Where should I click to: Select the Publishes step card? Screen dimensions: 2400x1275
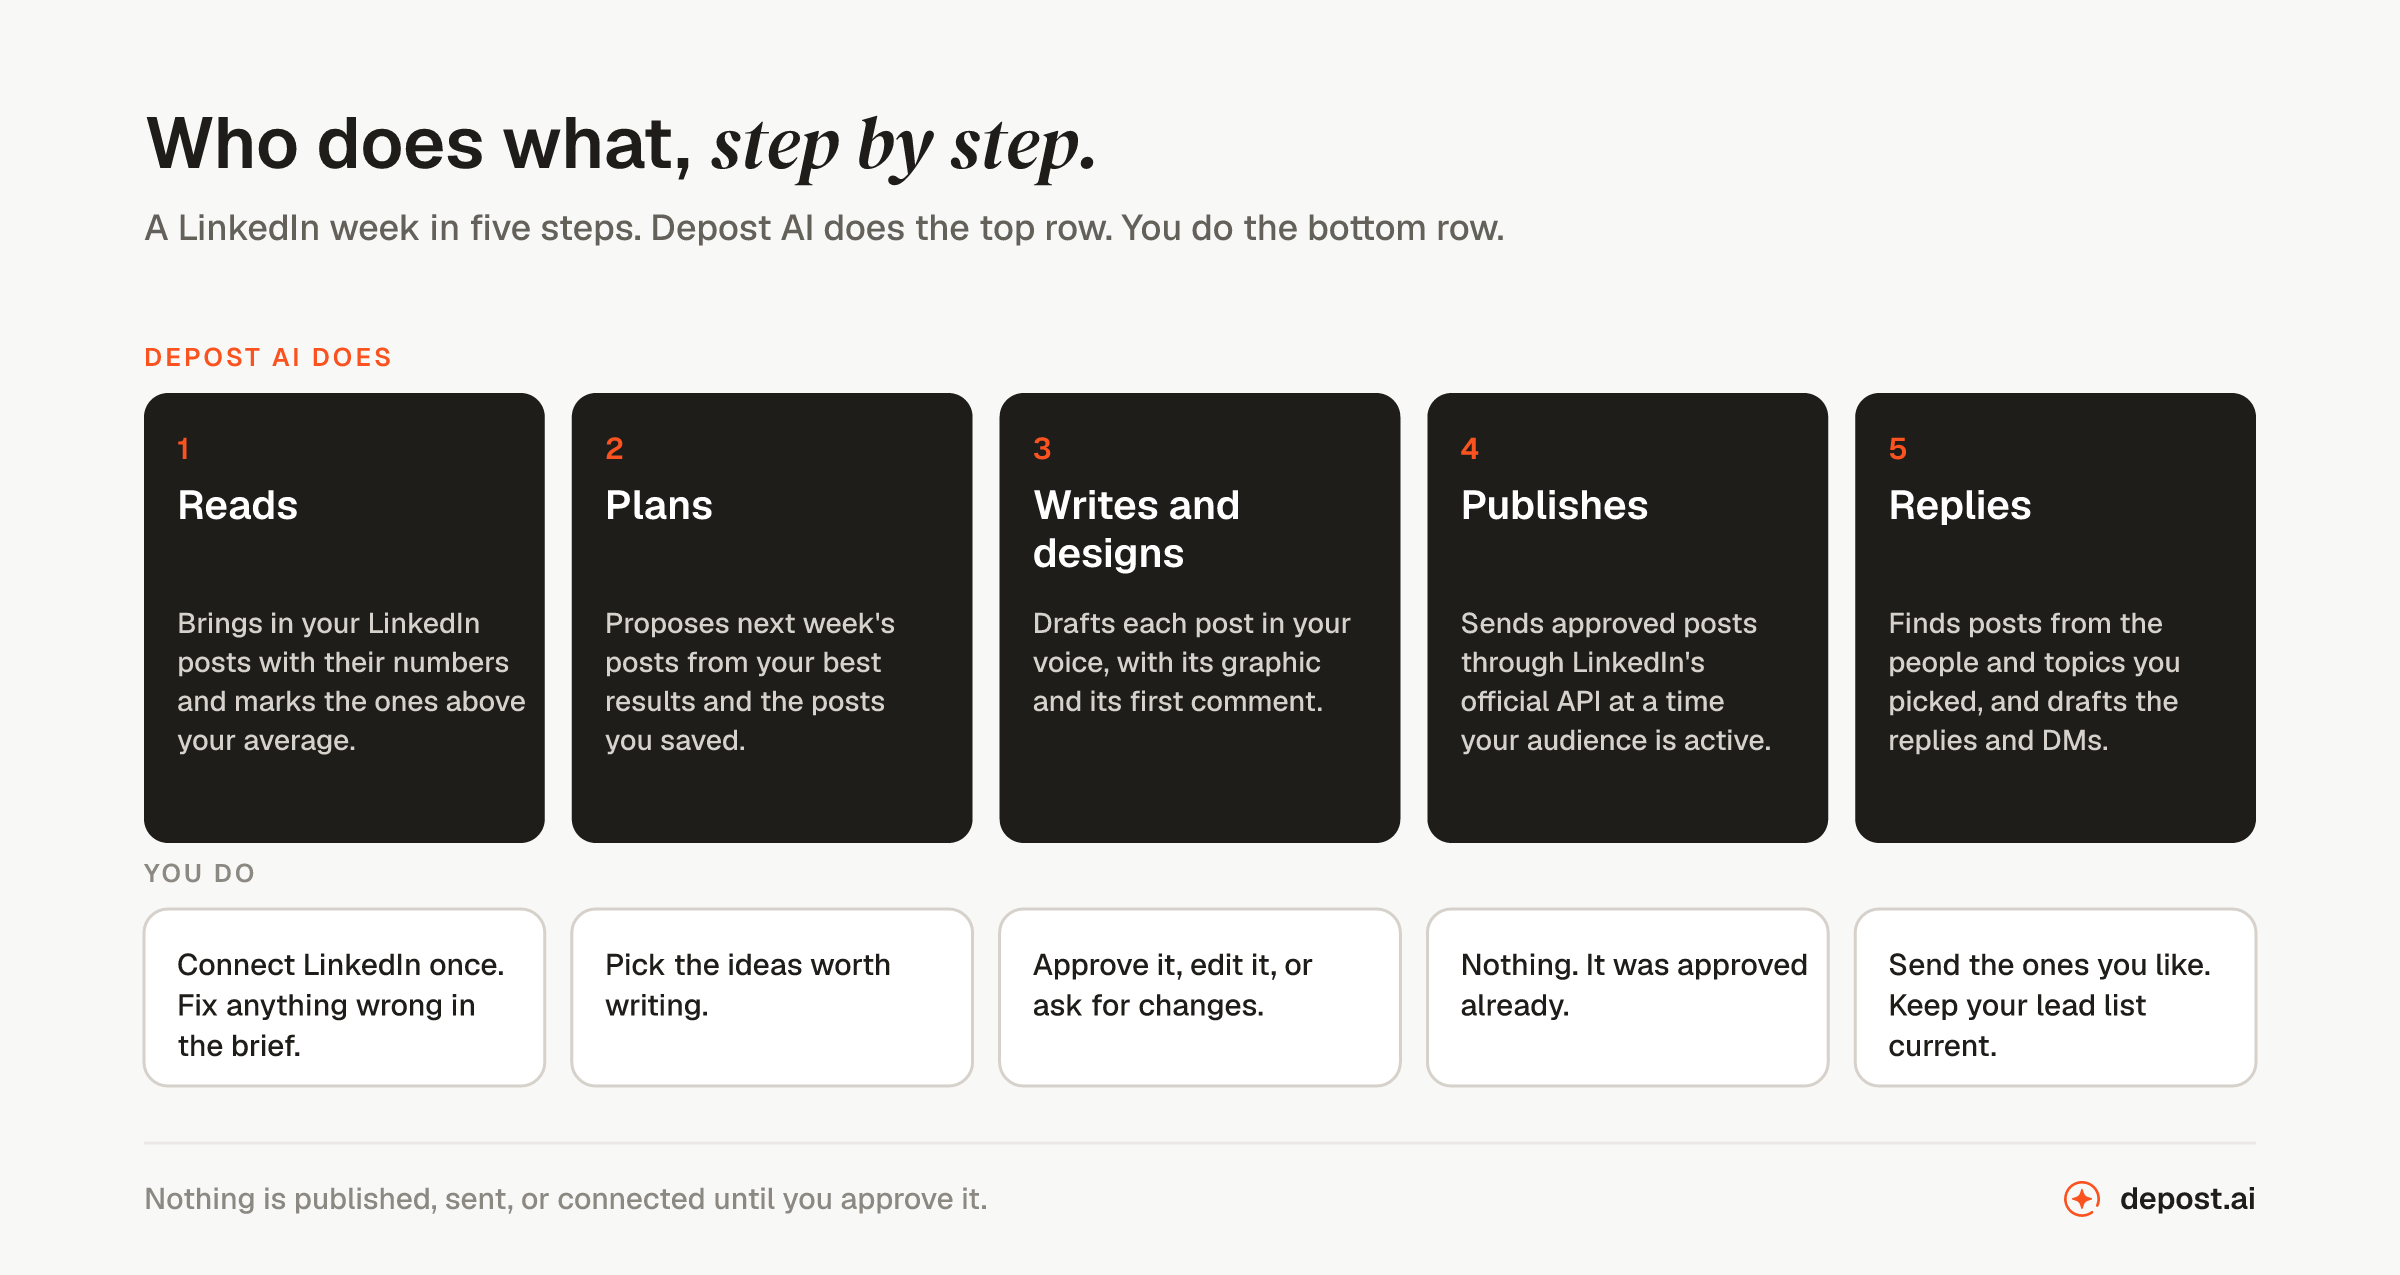[1628, 617]
